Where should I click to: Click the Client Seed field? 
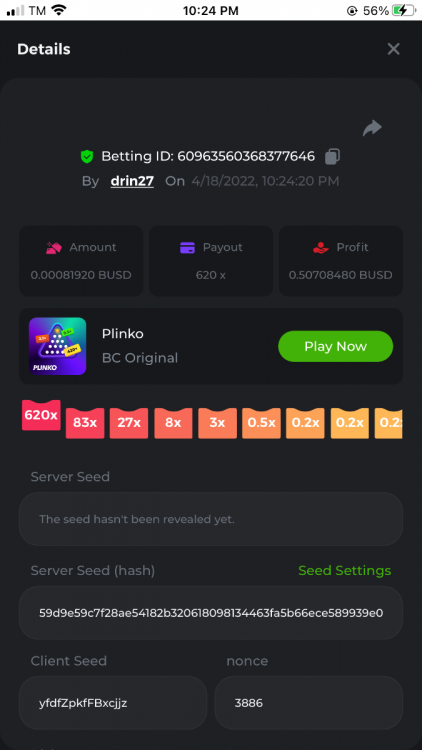[x=113, y=703]
